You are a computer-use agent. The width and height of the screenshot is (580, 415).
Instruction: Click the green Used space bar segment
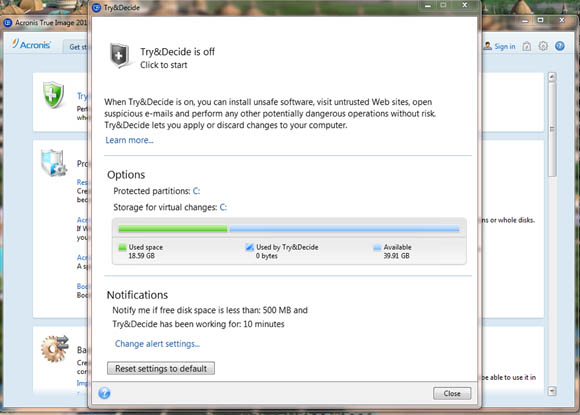(173, 229)
